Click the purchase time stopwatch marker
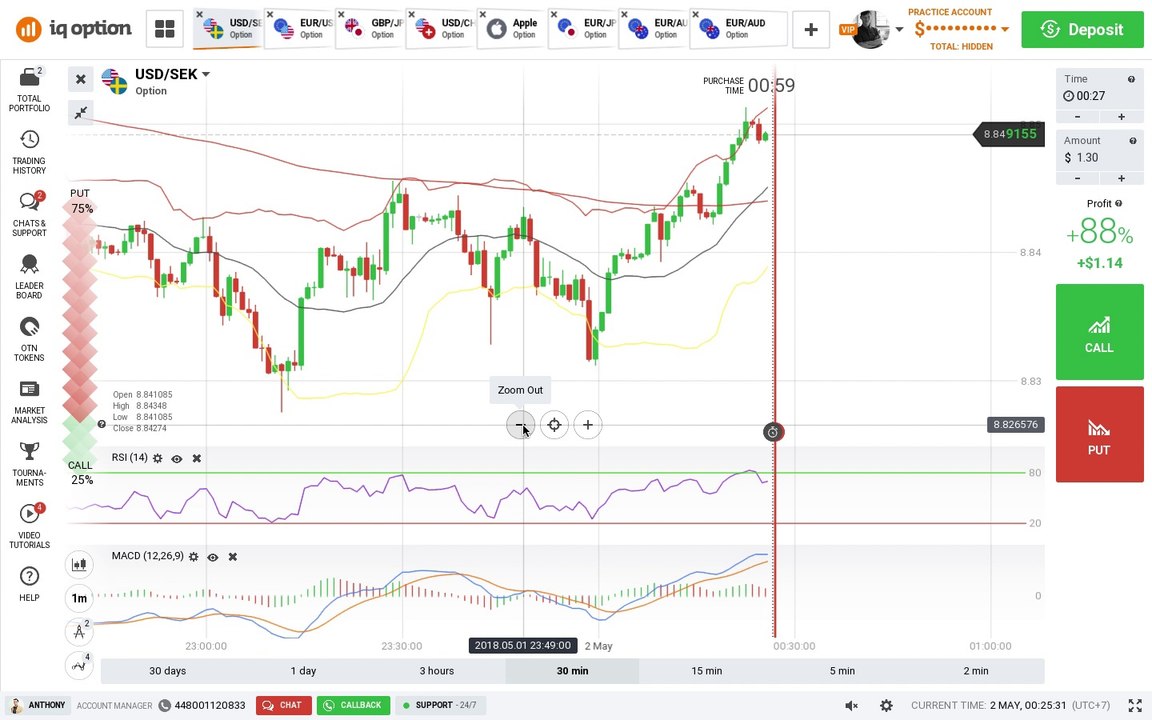The width and height of the screenshot is (1152, 720). click(773, 432)
